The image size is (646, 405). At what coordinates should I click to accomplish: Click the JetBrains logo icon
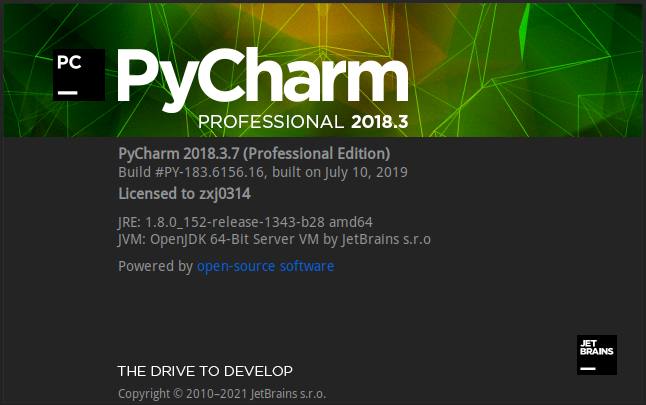coord(597,355)
